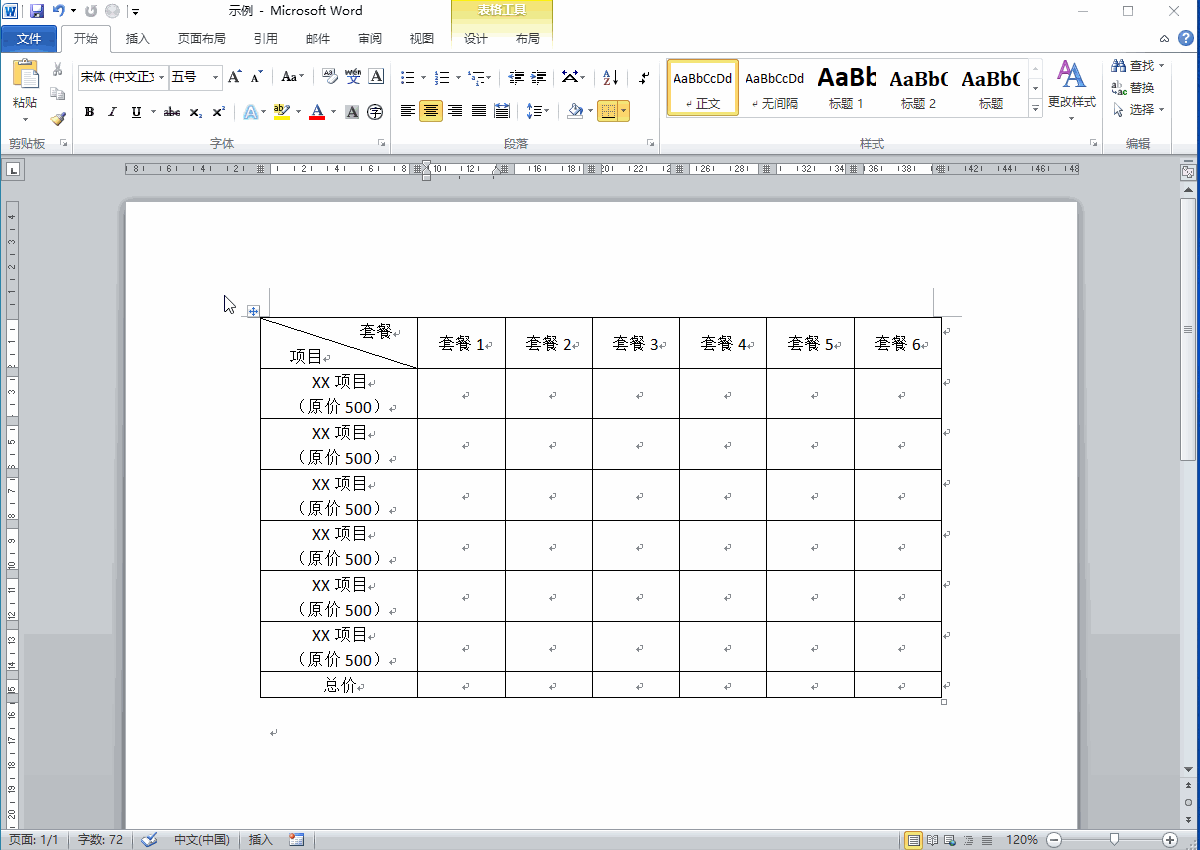Open the 页面布局 ribbon tab
This screenshot has width=1200, height=850.
click(201, 39)
